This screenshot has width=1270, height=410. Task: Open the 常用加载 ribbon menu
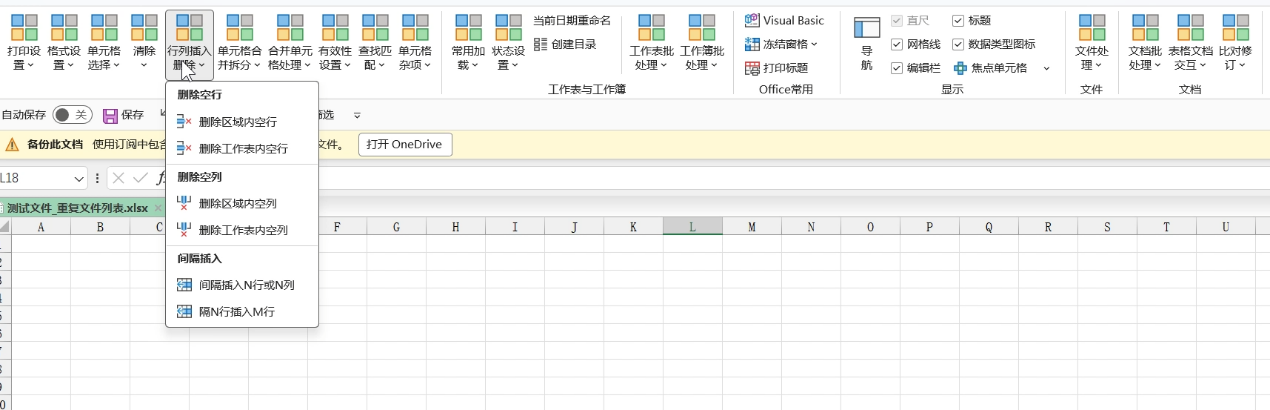pyautogui.click(x=468, y=42)
